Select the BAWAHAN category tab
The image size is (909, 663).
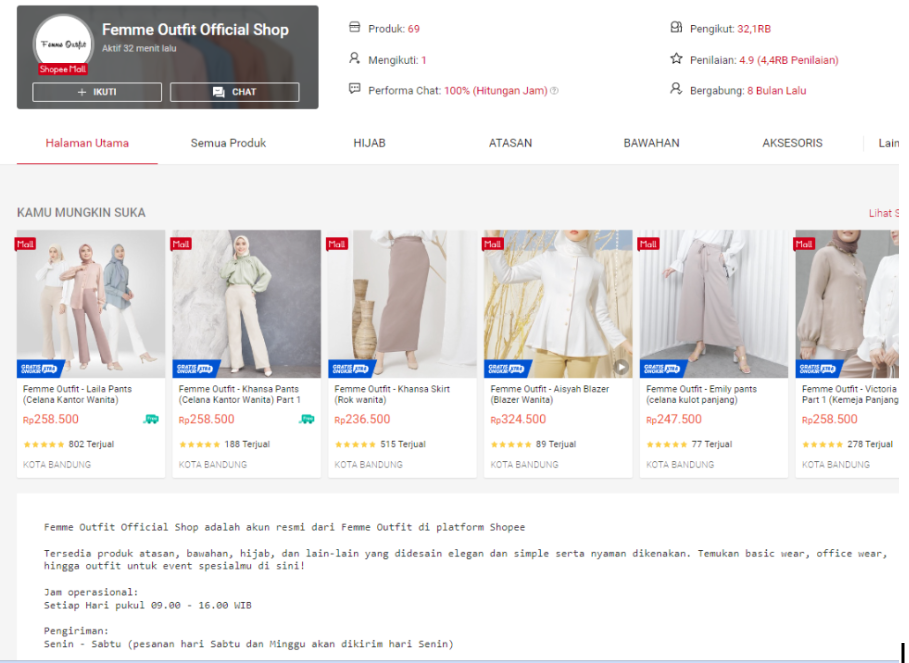coord(652,143)
